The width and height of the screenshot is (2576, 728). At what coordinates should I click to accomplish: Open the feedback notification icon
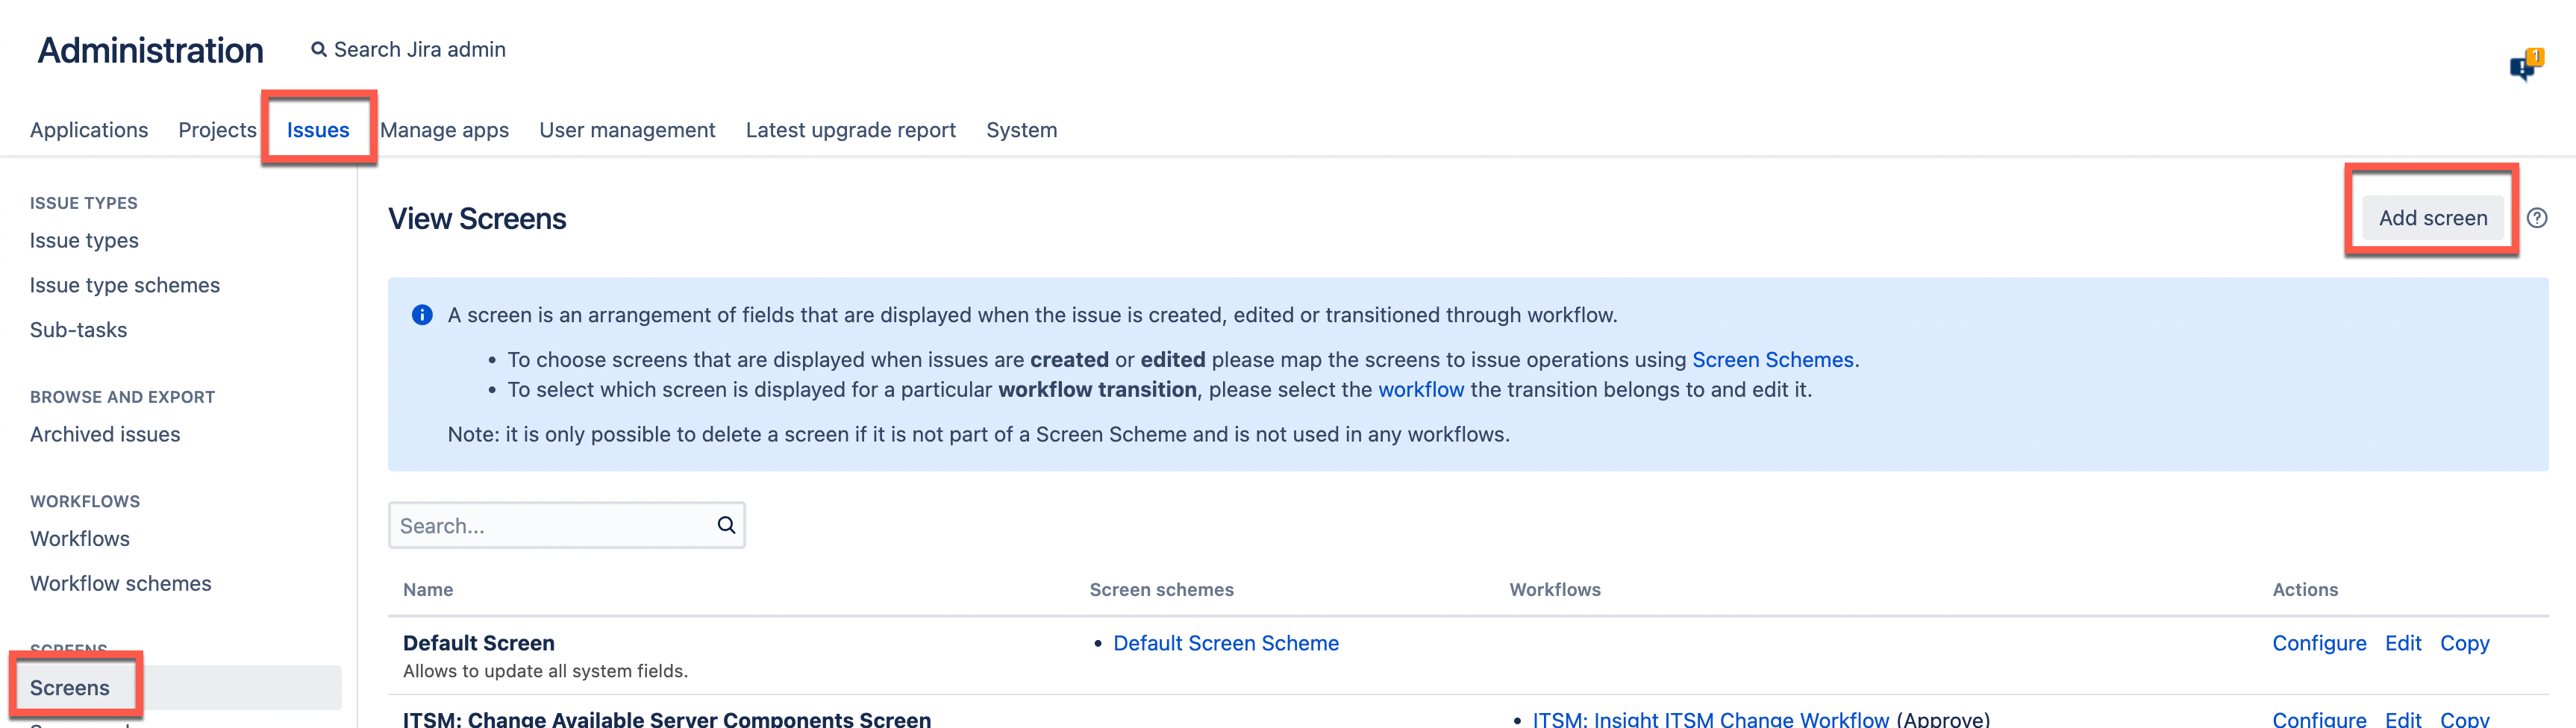point(2525,65)
